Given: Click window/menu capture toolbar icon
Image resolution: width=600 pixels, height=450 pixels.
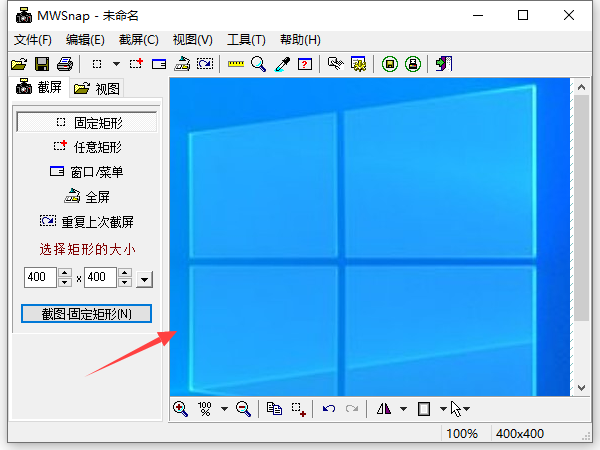Looking at the screenshot, I should [x=159, y=64].
